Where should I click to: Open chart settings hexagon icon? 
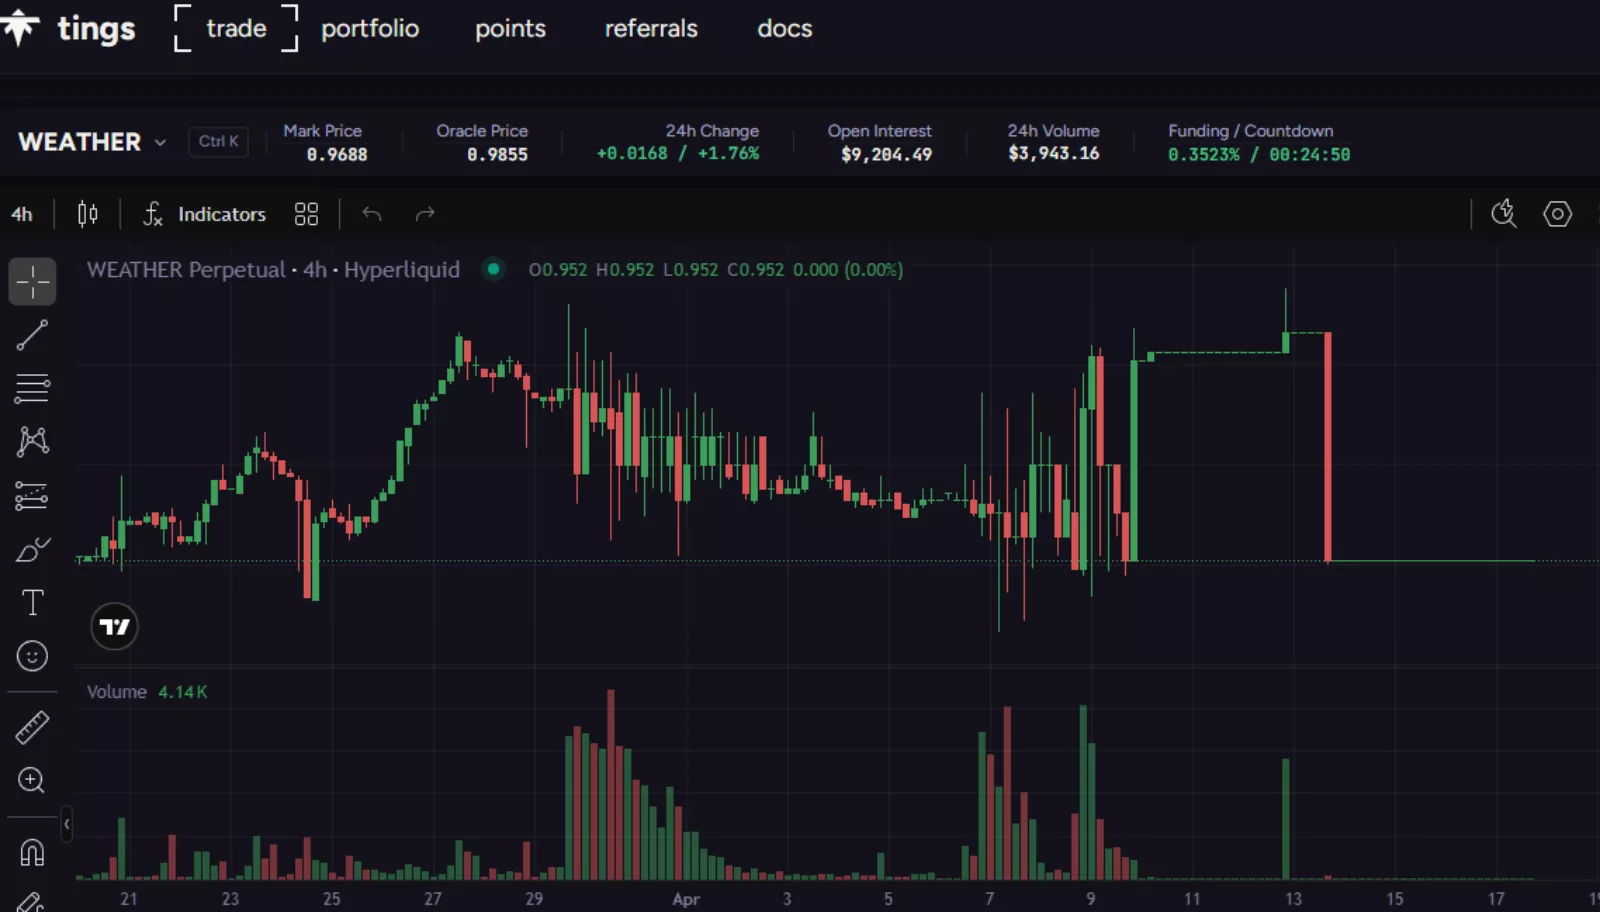tap(1557, 214)
